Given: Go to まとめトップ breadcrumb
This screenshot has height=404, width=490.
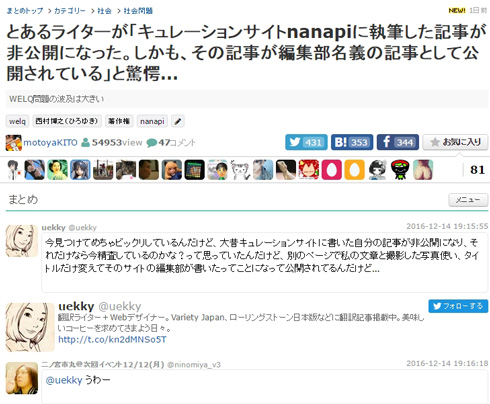Looking at the screenshot, I should [x=25, y=11].
